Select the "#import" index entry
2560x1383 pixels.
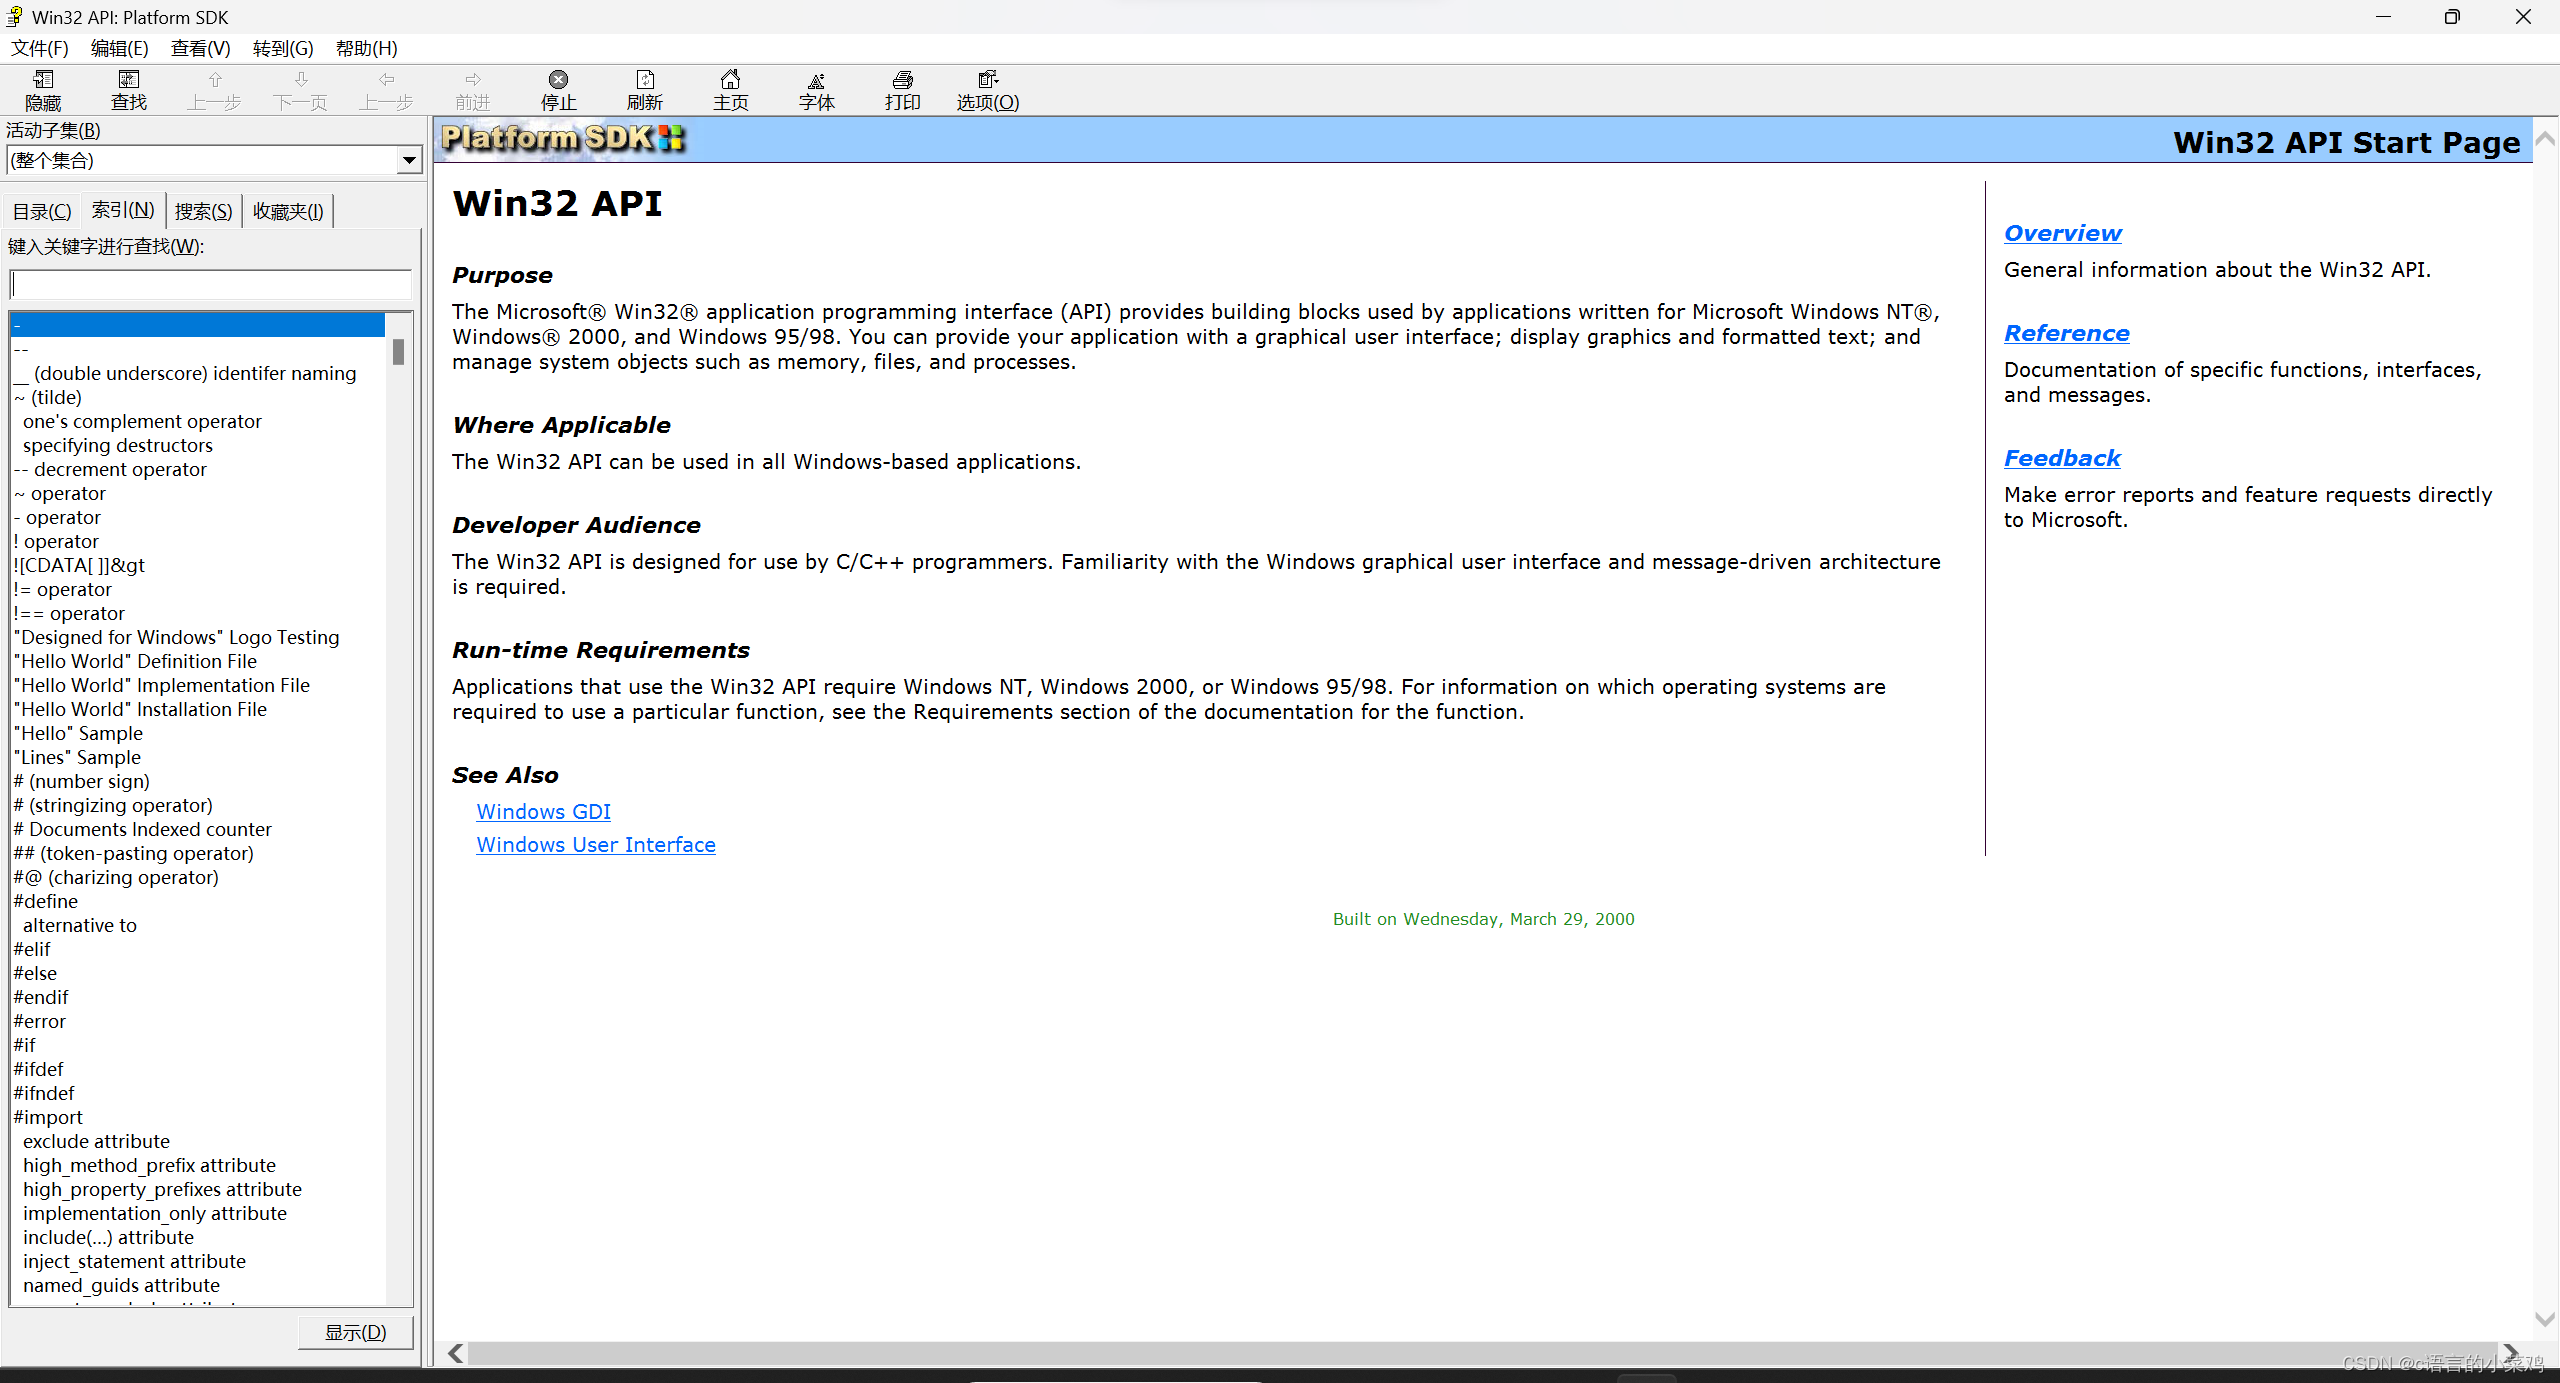pos(48,1117)
